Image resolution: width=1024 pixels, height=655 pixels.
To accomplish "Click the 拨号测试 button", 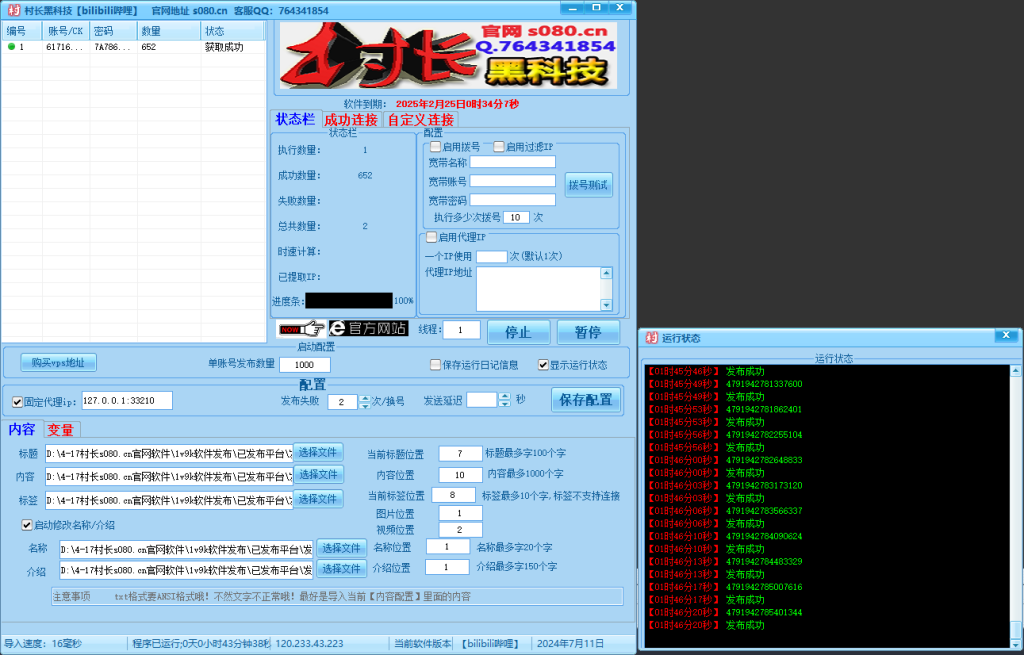I will (589, 184).
